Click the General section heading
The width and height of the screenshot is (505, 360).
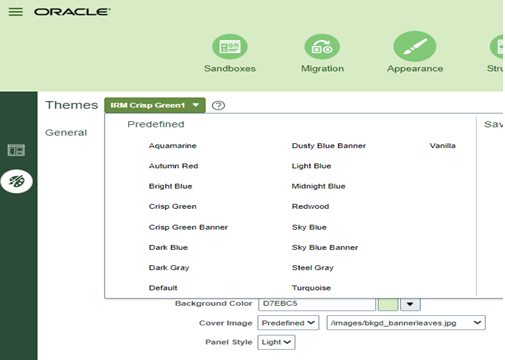coord(66,133)
